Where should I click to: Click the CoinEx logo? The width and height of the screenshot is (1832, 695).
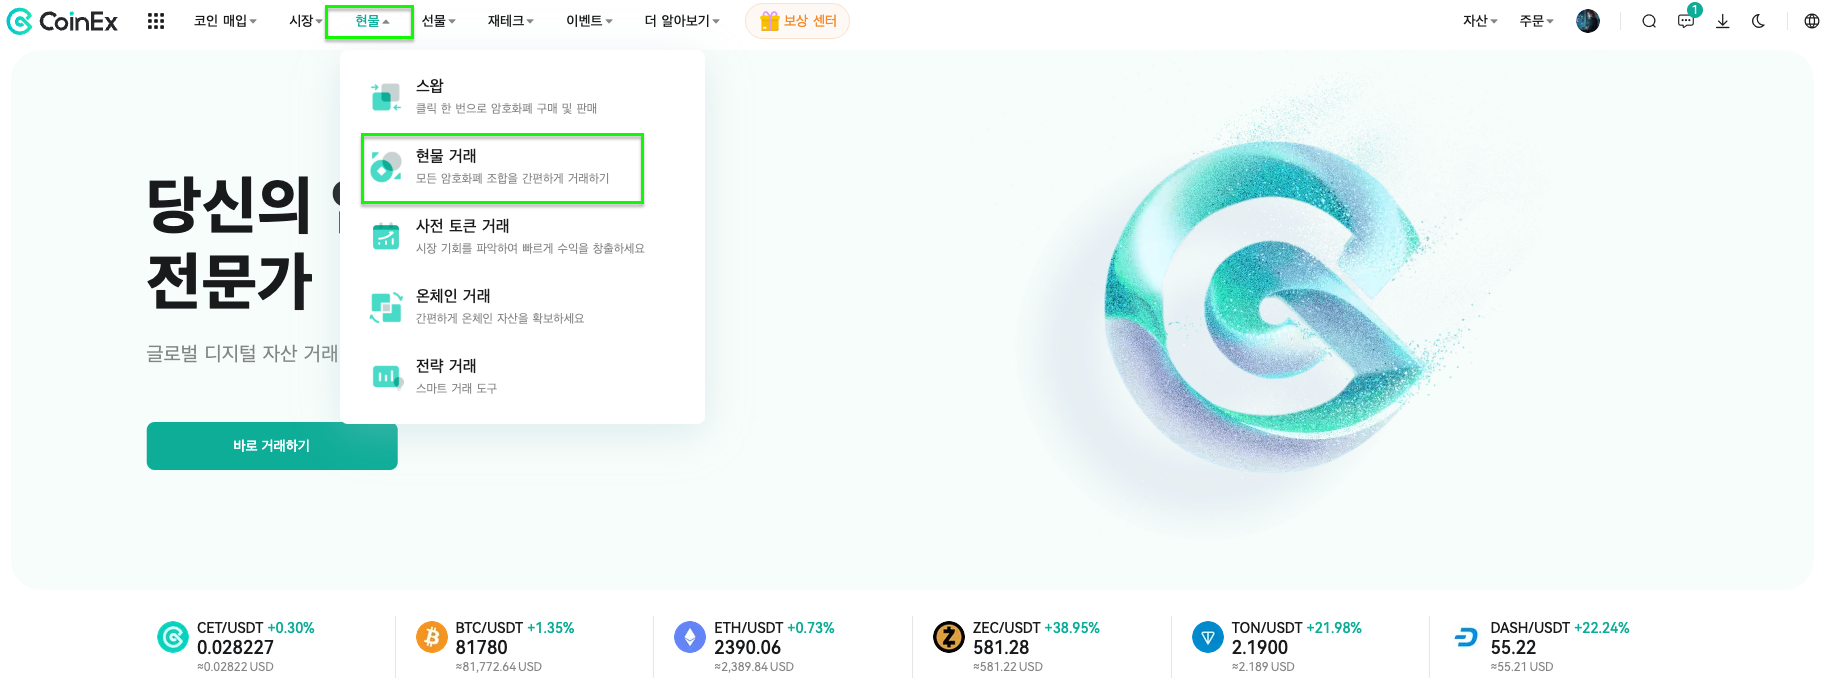click(x=62, y=21)
